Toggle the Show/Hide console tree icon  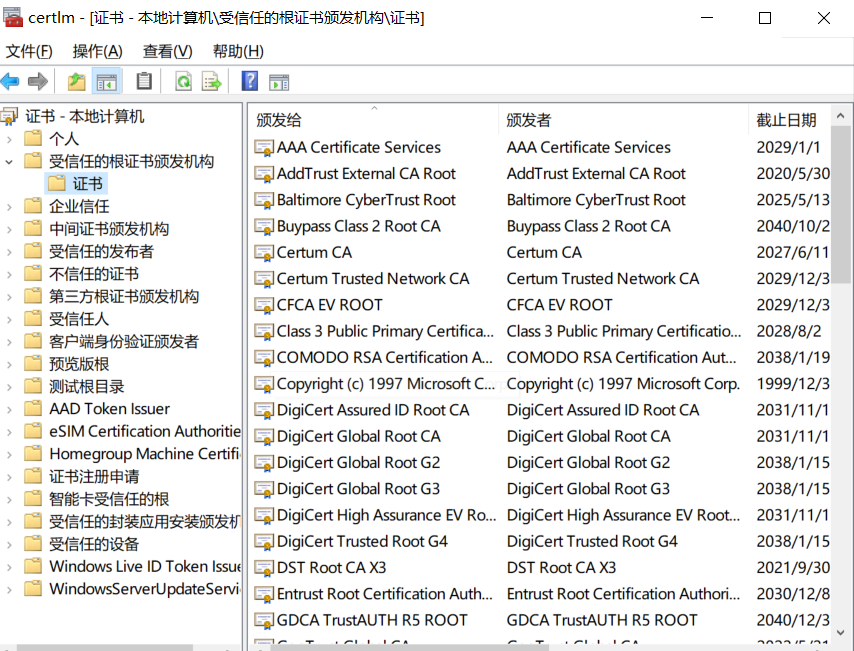(x=106, y=82)
